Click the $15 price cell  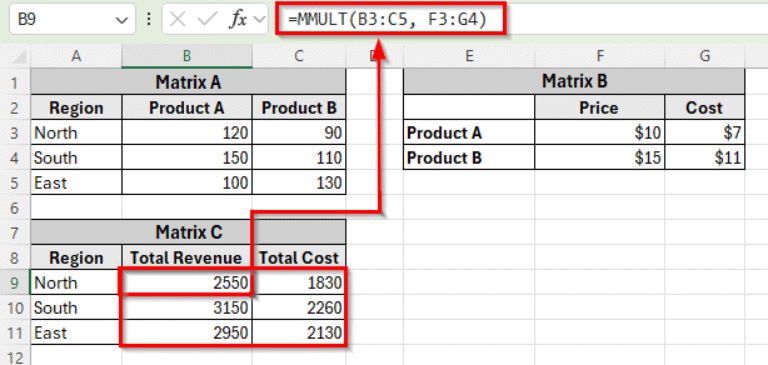point(600,158)
